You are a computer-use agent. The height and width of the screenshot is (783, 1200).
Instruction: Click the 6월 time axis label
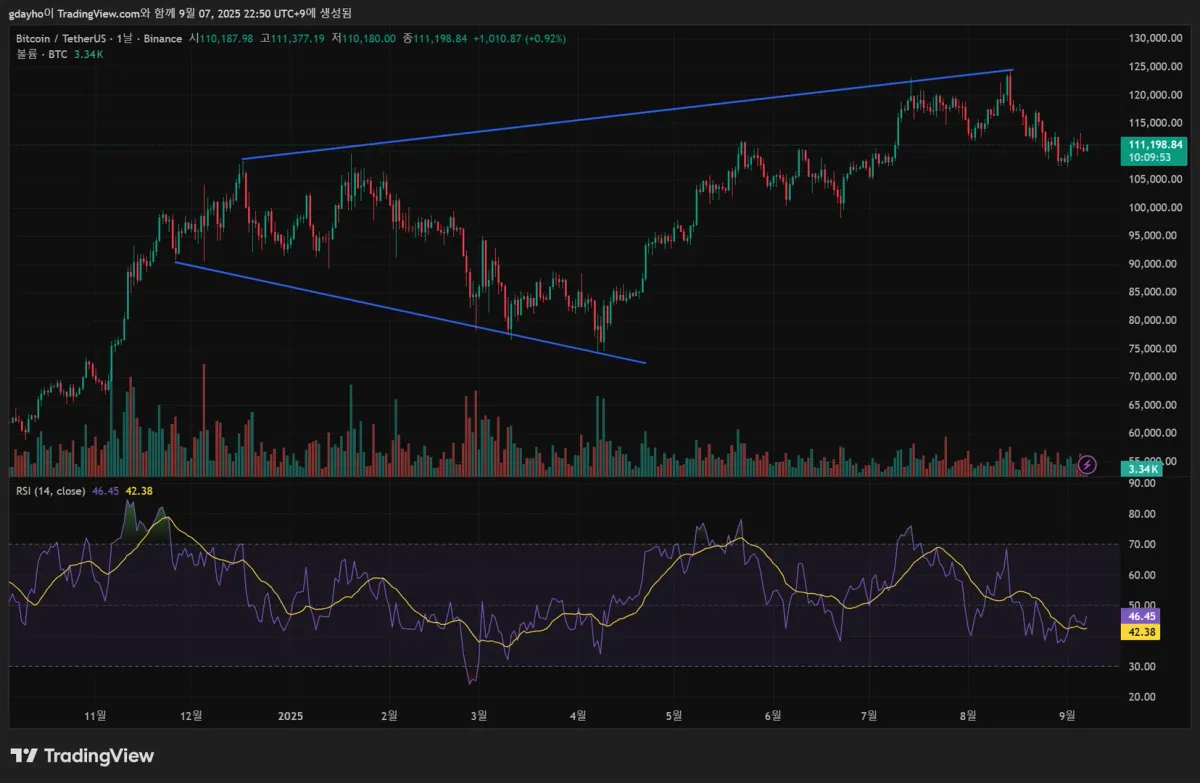(x=772, y=716)
